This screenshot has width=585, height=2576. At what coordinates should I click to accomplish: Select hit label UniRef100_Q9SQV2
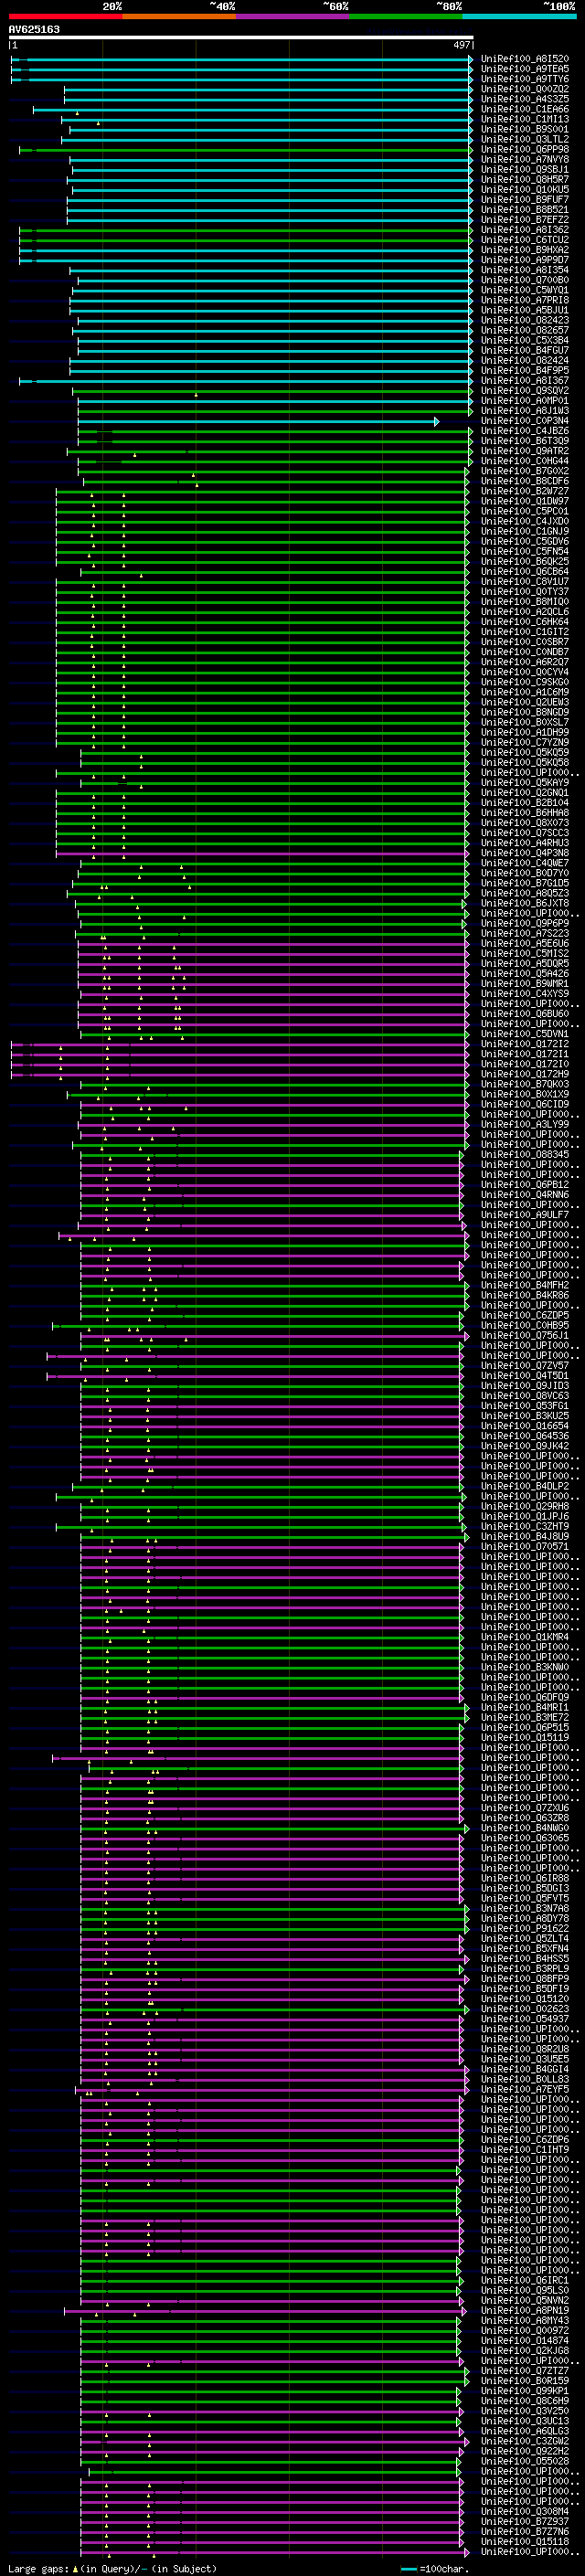525,390
